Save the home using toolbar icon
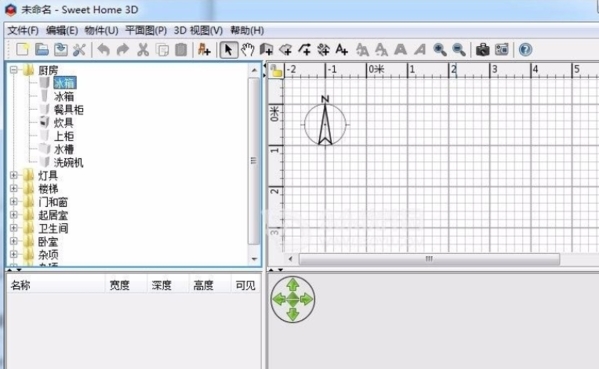This screenshot has height=369, width=599. [x=61, y=50]
